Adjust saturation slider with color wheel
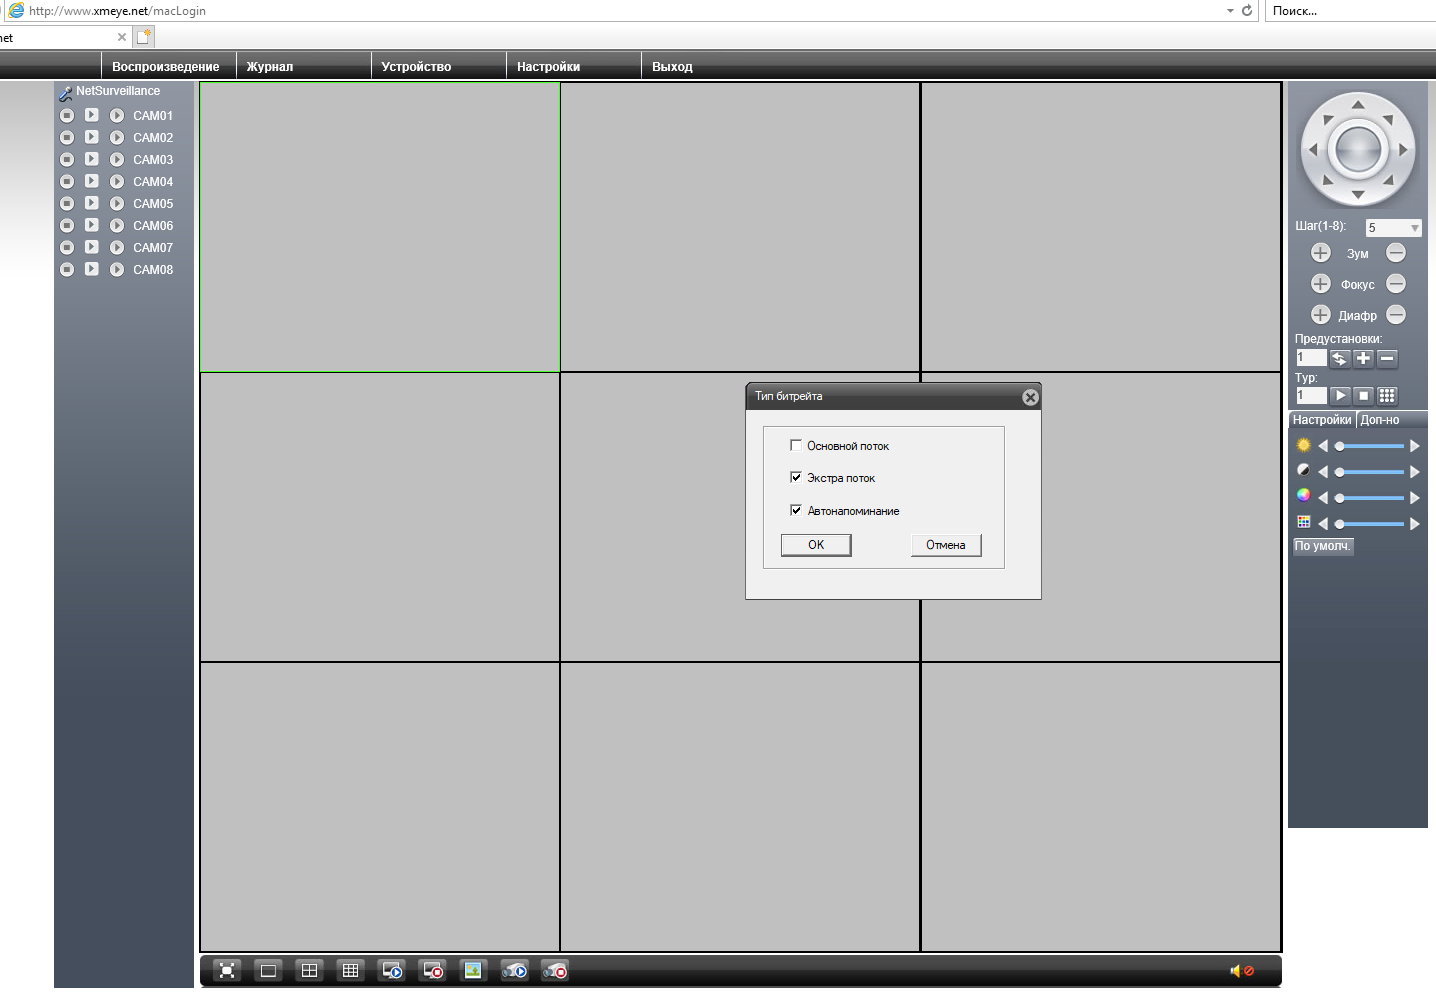The height and width of the screenshot is (992, 1436). tap(1368, 498)
